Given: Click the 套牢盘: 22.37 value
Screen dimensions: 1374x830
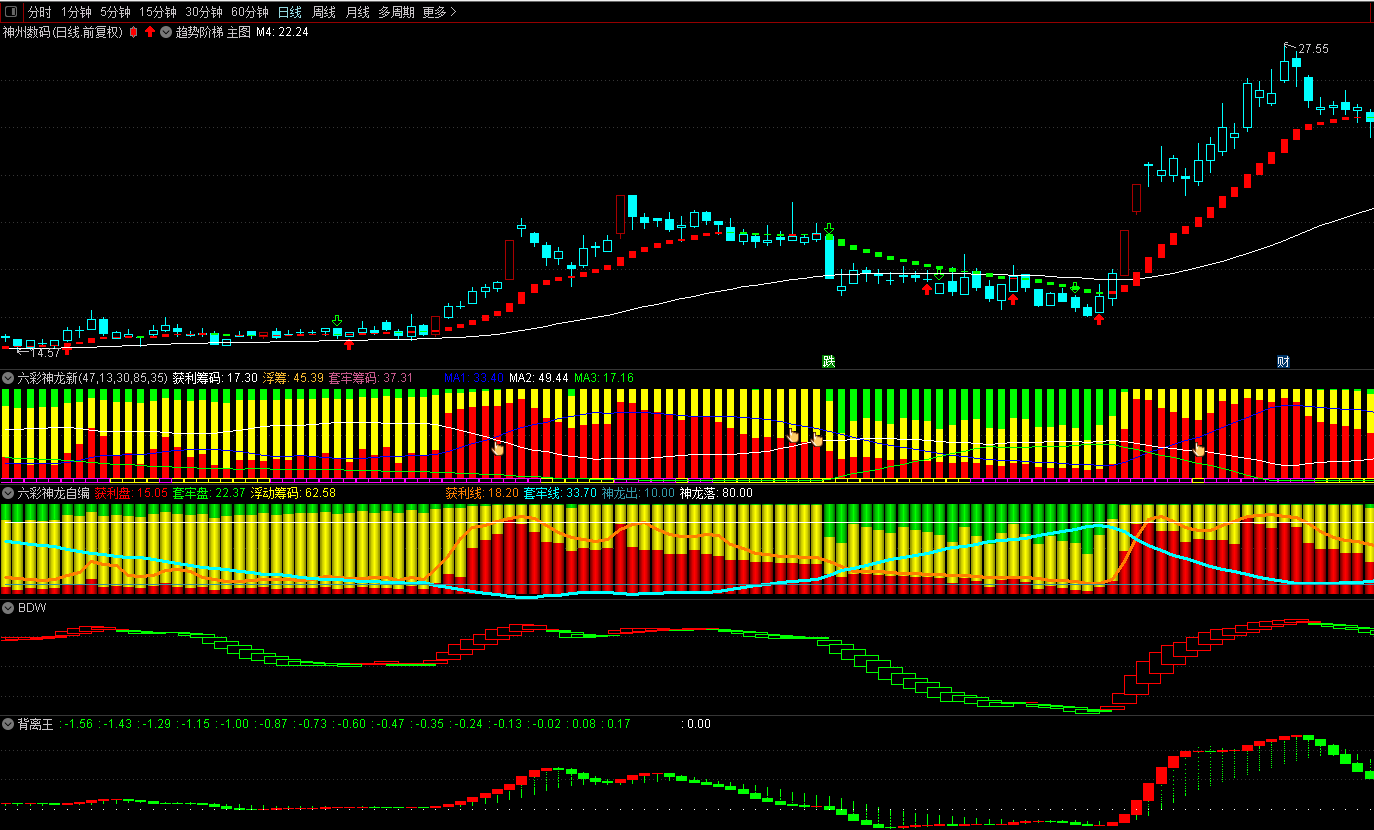Looking at the screenshot, I should 209,493.
